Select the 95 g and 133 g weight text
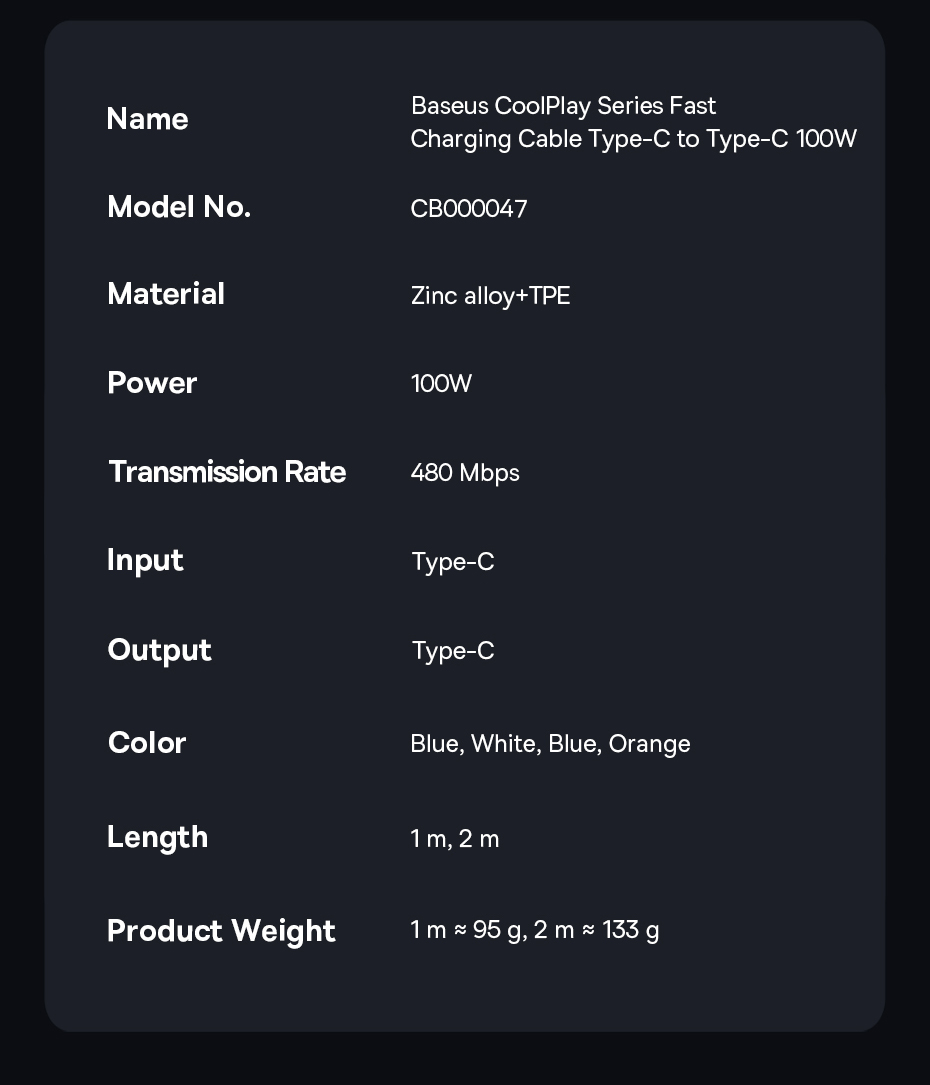Viewport: 930px width, 1085px height. (x=535, y=931)
